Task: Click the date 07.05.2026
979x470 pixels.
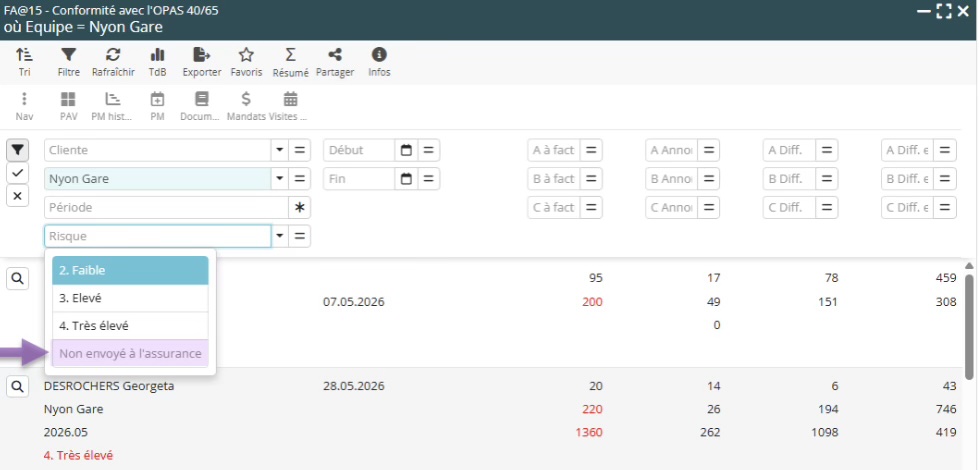Action: (x=353, y=302)
